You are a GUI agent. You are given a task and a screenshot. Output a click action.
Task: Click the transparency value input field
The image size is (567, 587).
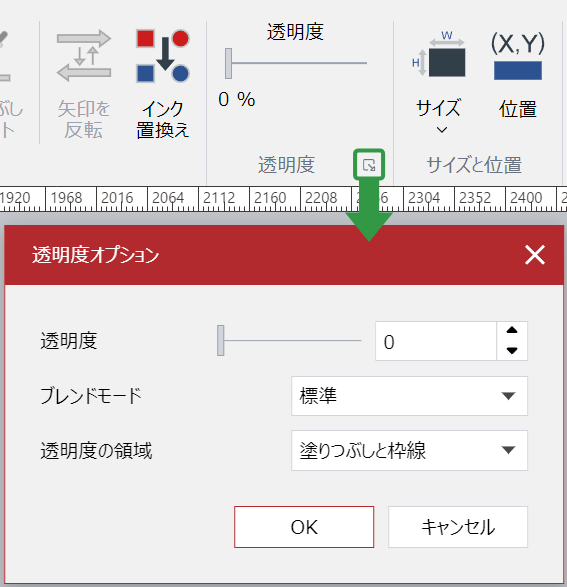coord(436,341)
